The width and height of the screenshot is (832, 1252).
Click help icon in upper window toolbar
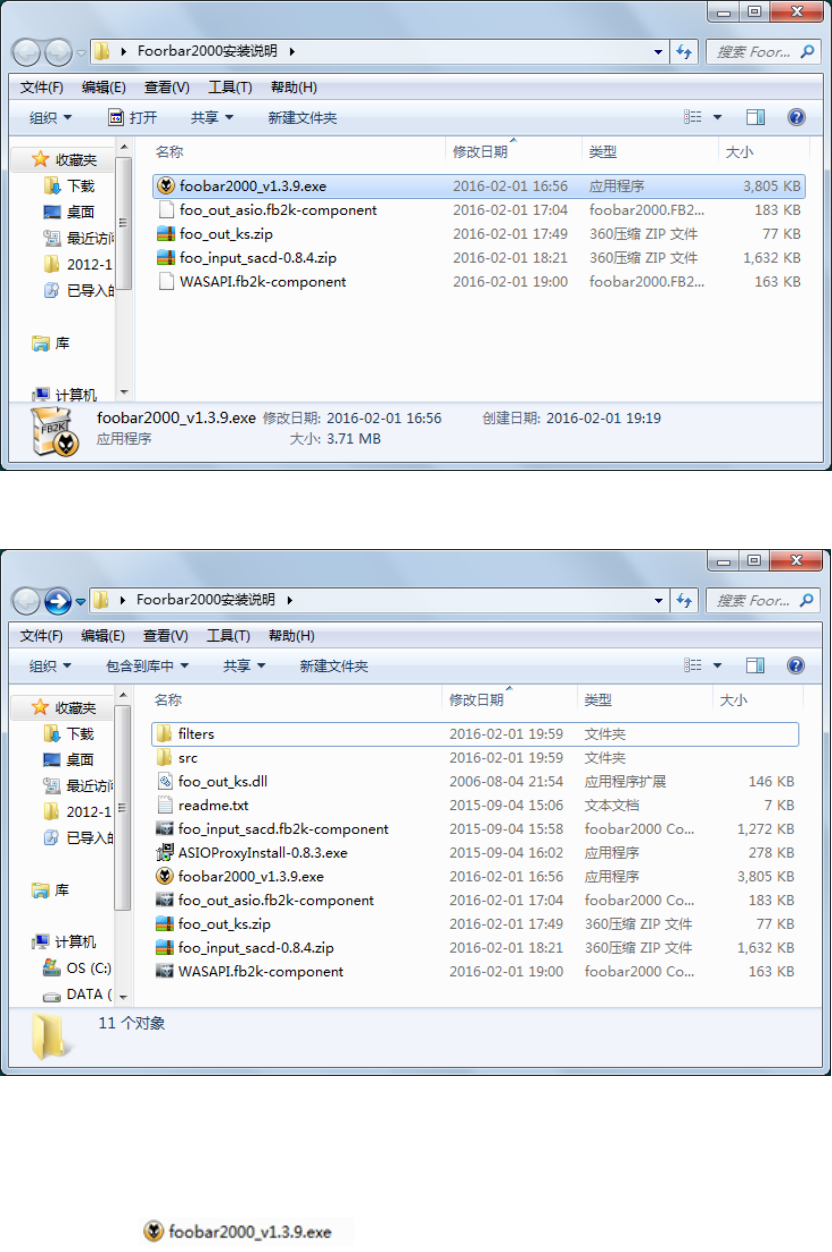(797, 117)
